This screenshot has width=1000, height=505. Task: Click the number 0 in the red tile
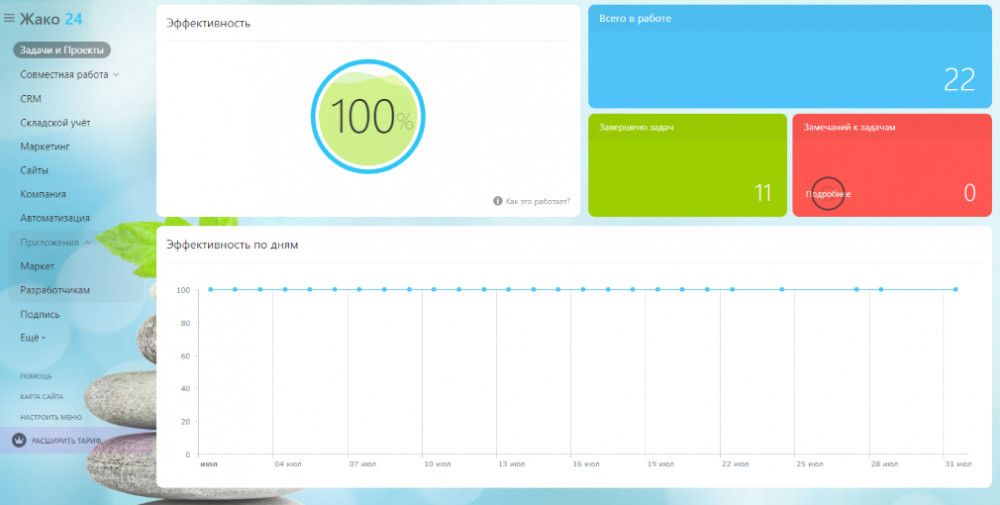tap(969, 193)
